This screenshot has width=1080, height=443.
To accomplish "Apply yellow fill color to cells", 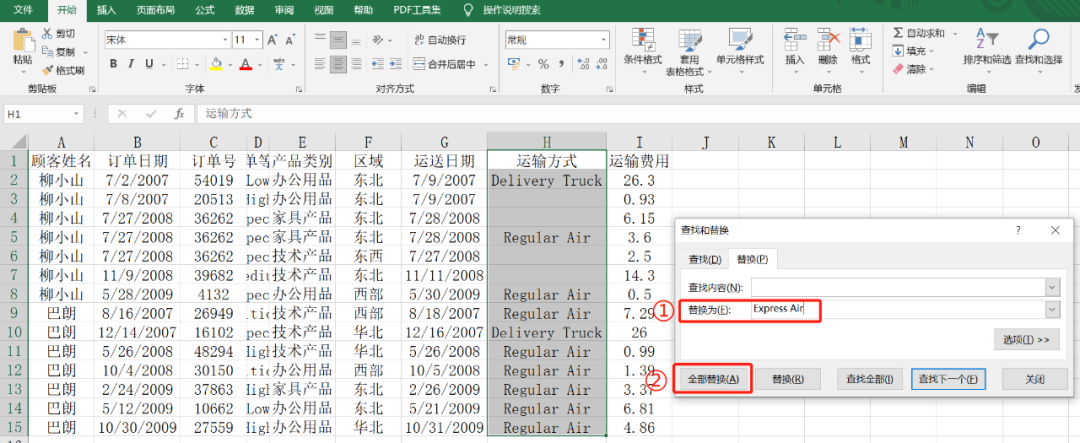I will pyautogui.click(x=216, y=64).
